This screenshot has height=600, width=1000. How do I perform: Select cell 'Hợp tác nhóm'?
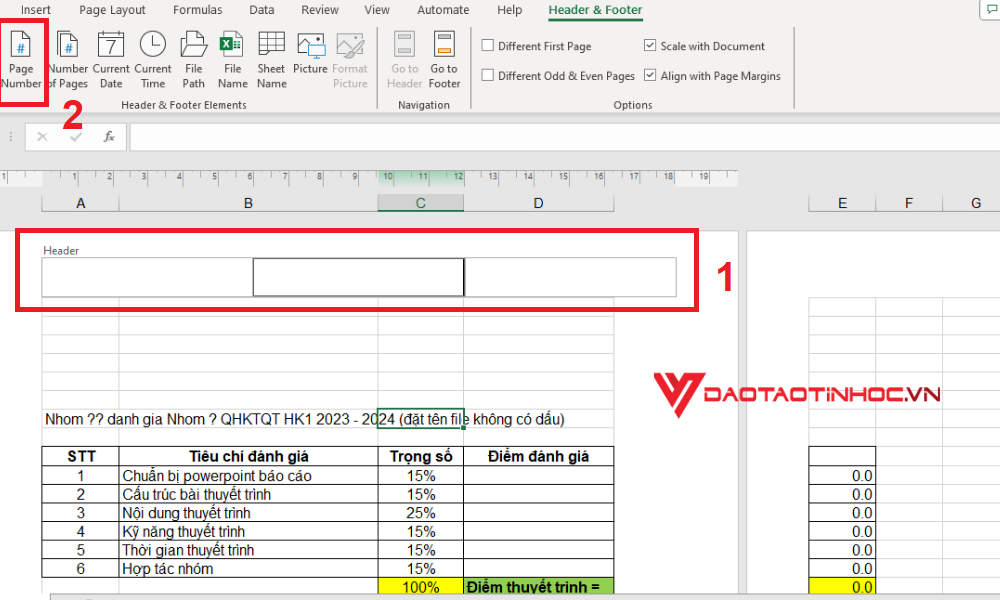pyautogui.click(x=248, y=568)
